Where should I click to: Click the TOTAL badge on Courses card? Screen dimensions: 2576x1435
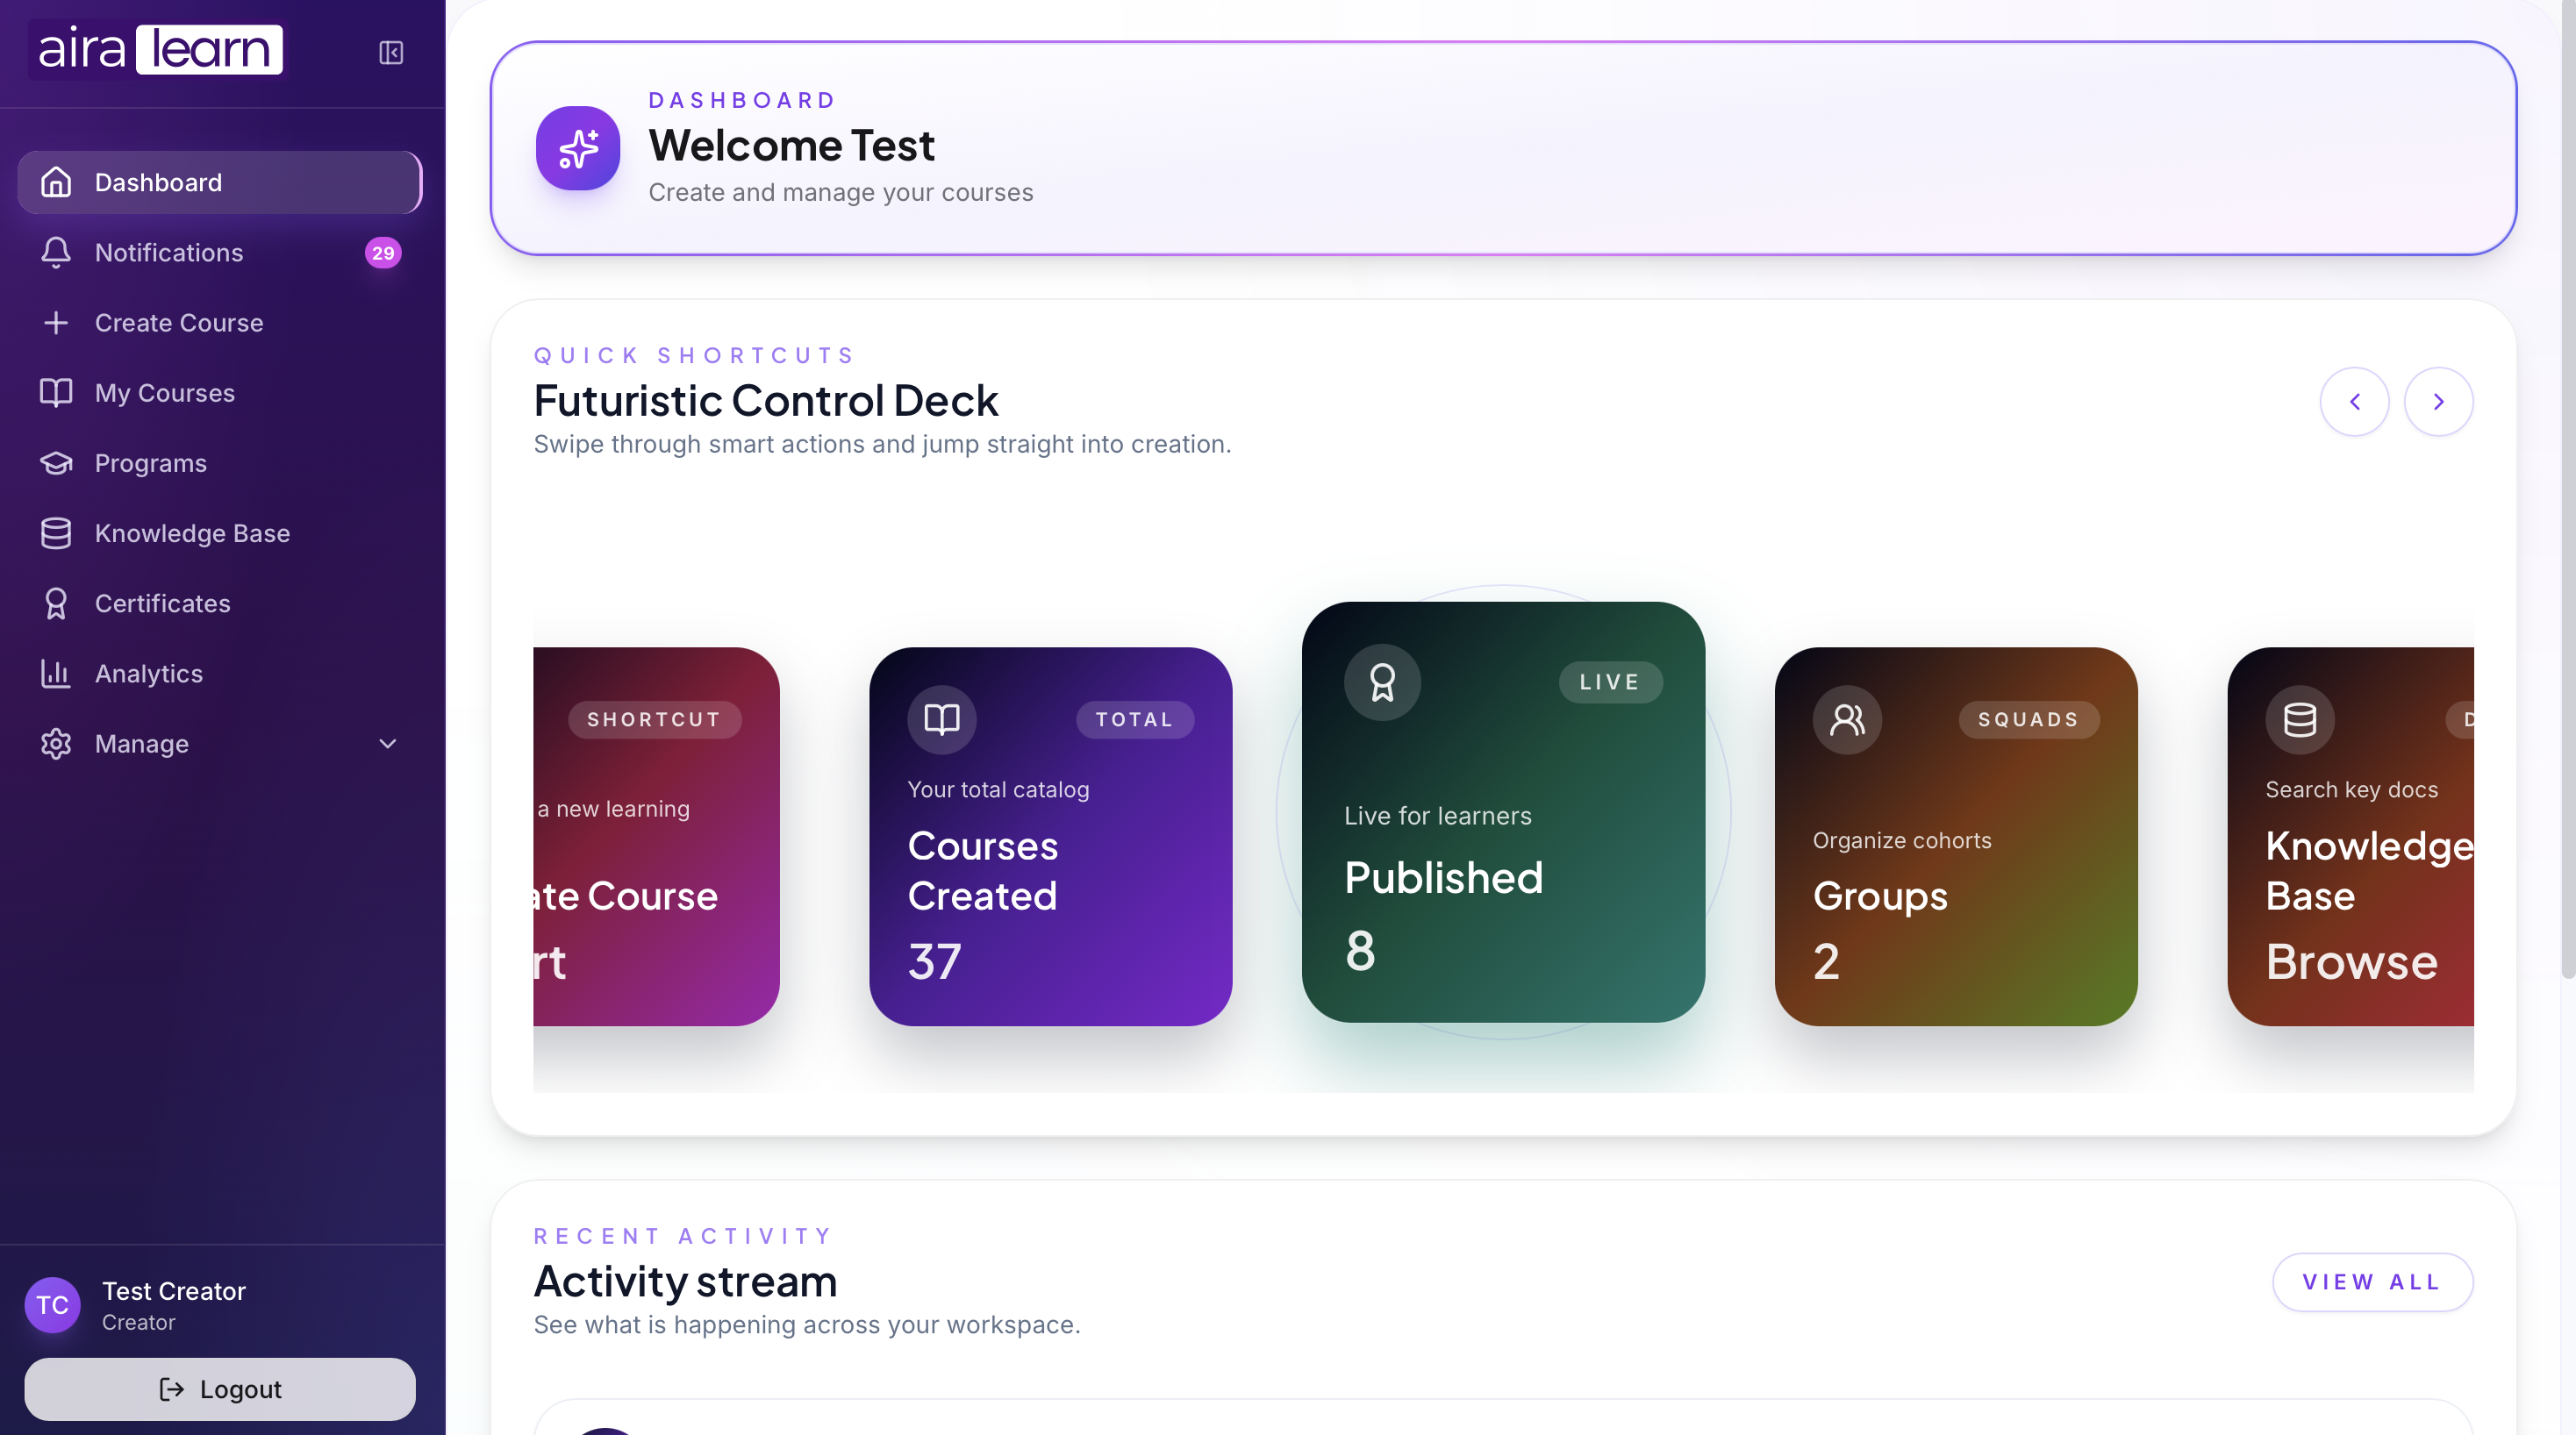pyautogui.click(x=1135, y=719)
